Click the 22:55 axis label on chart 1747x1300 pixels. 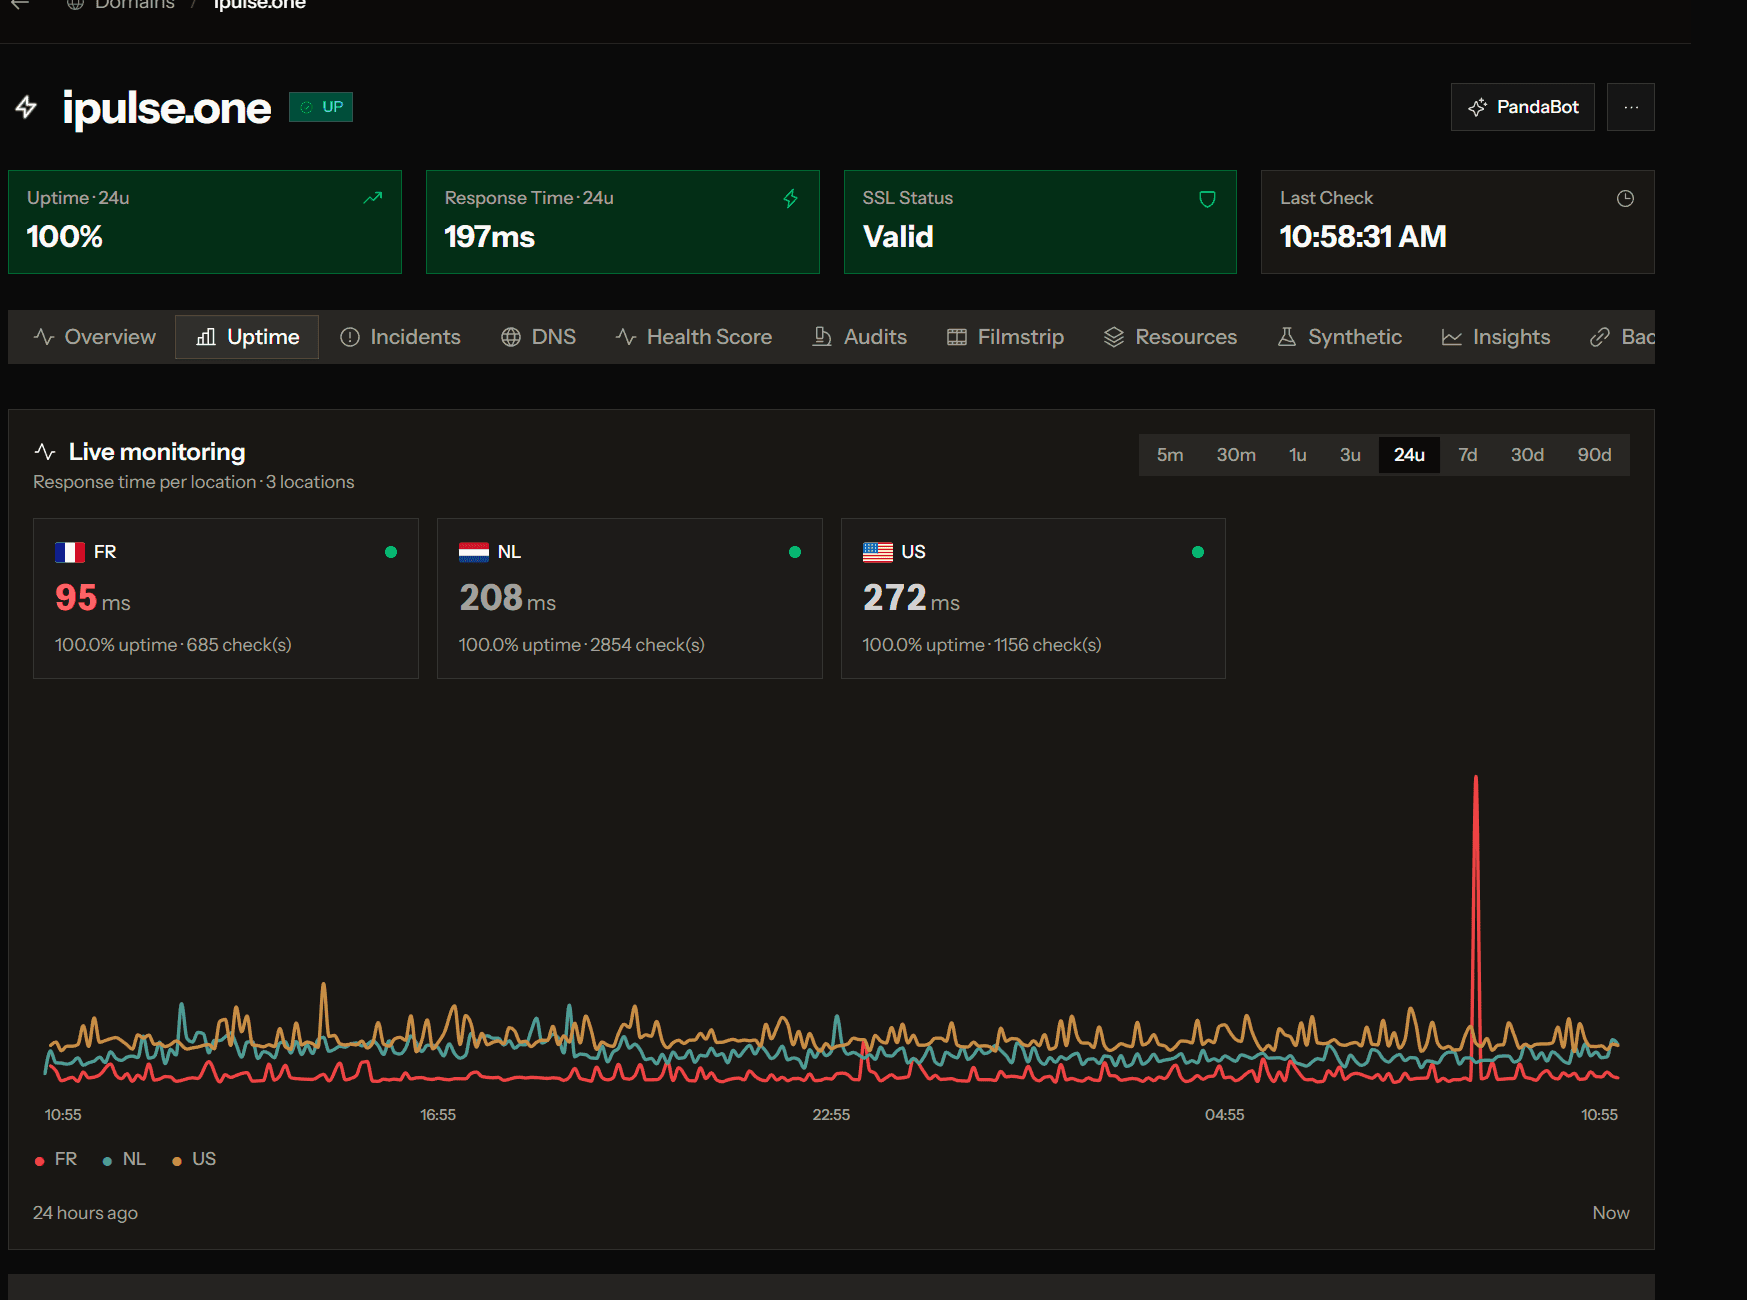click(x=831, y=1115)
